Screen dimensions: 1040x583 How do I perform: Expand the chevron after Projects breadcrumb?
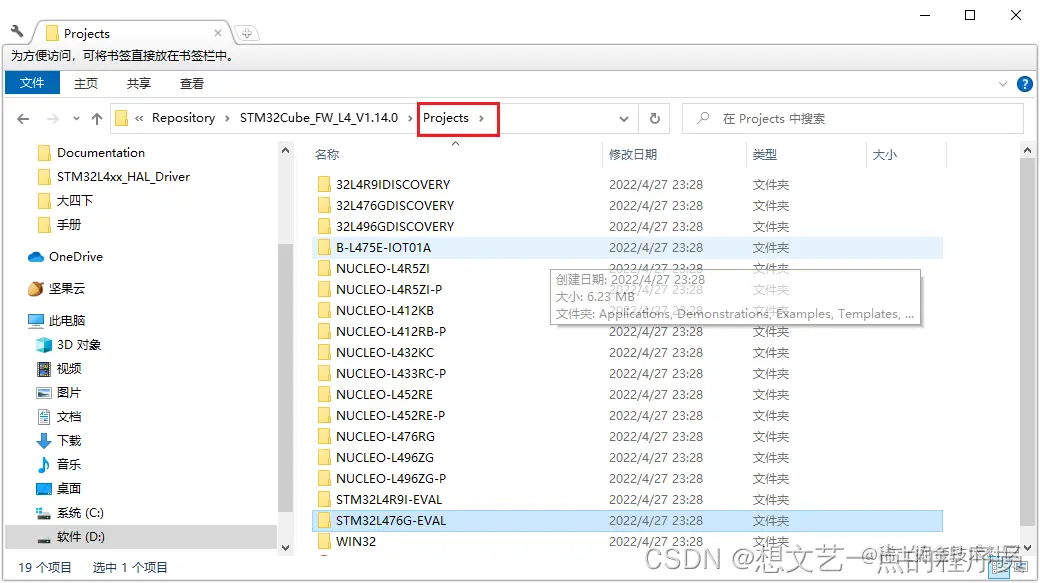(x=482, y=118)
